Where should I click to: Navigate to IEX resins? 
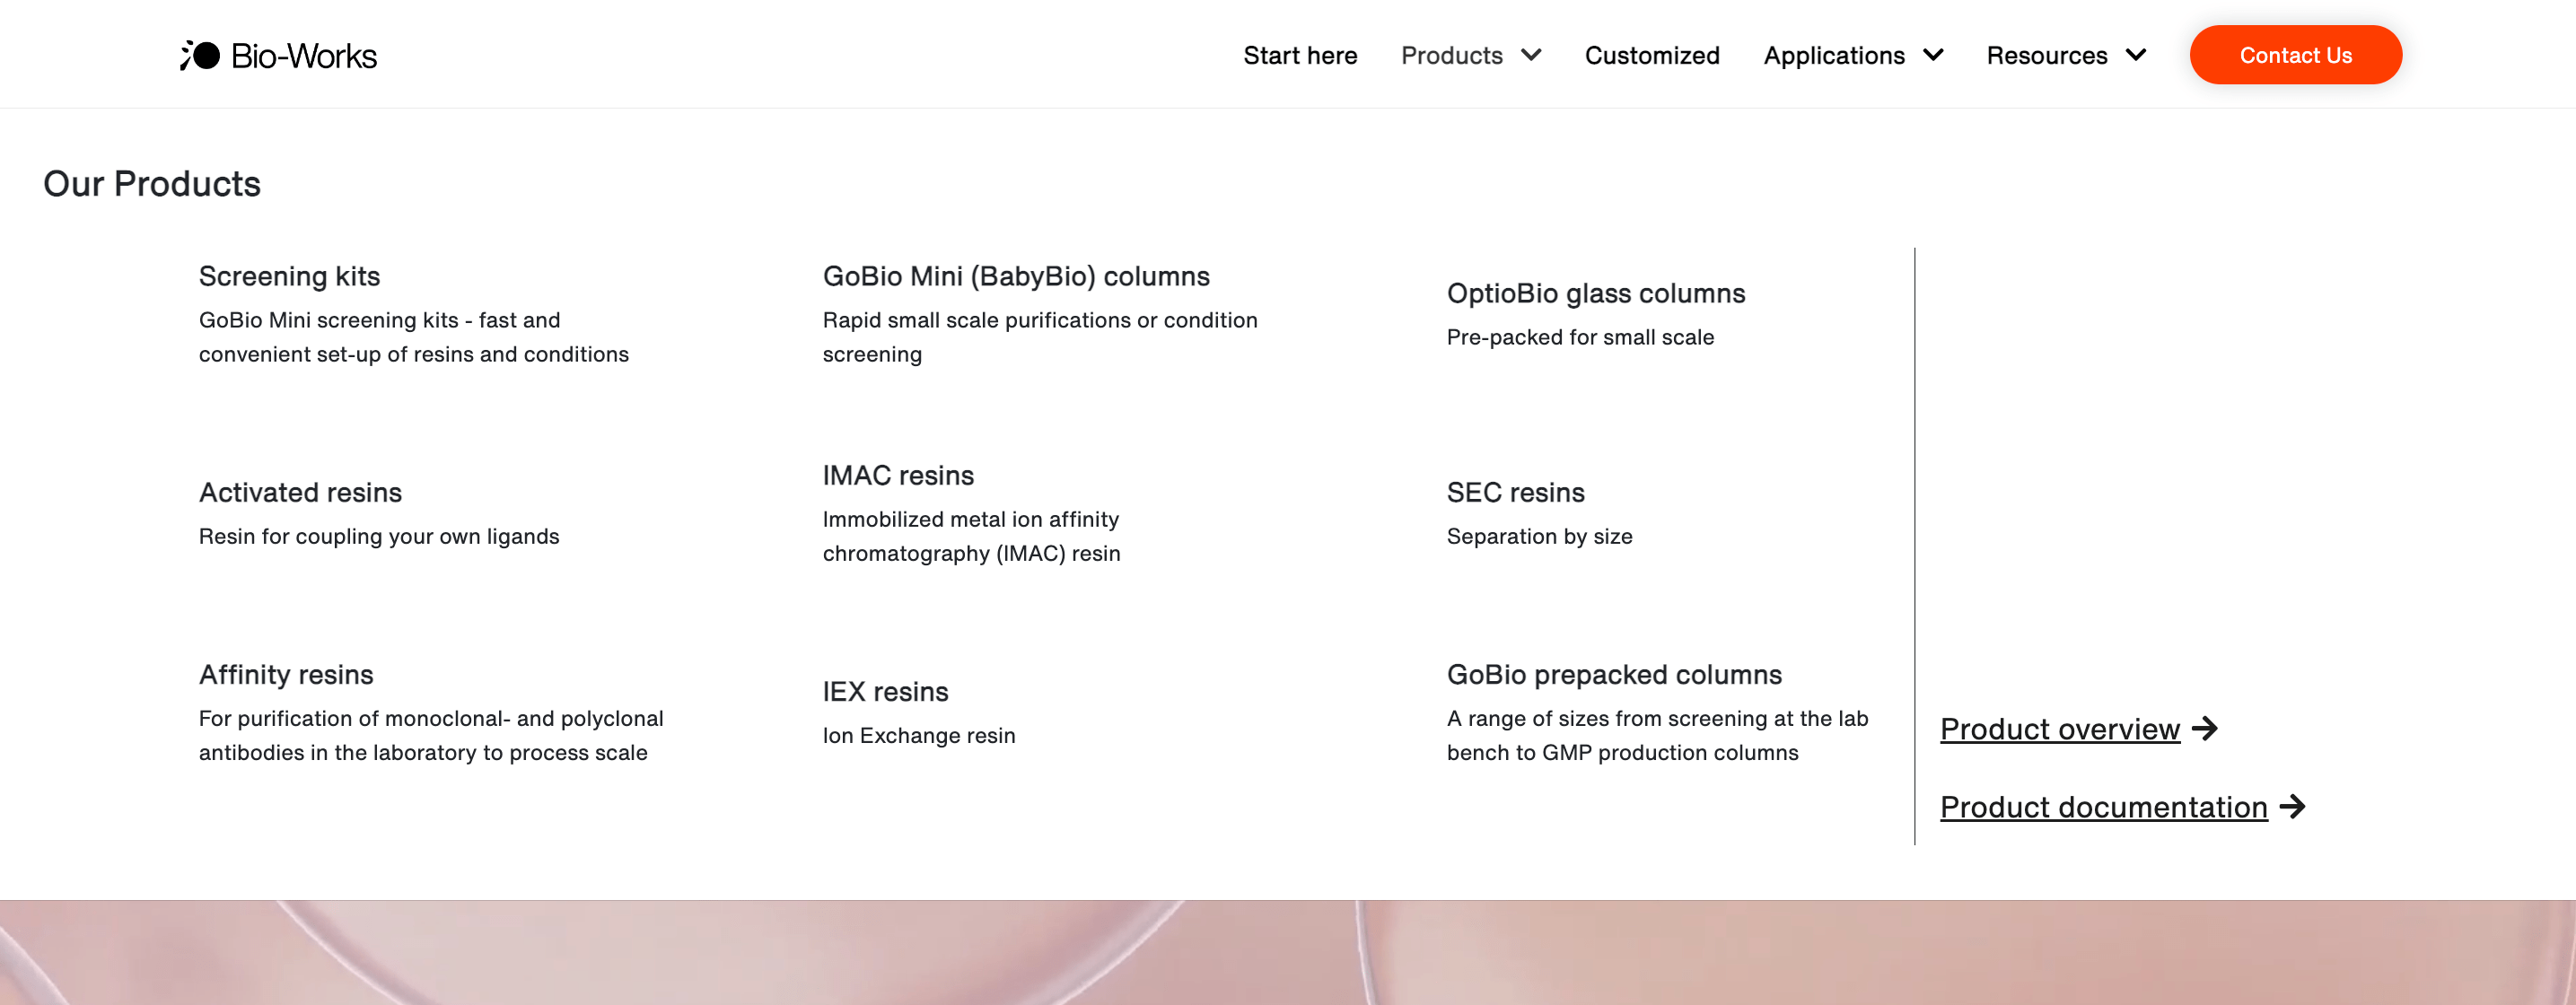pyautogui.click(x=885, y=691)
